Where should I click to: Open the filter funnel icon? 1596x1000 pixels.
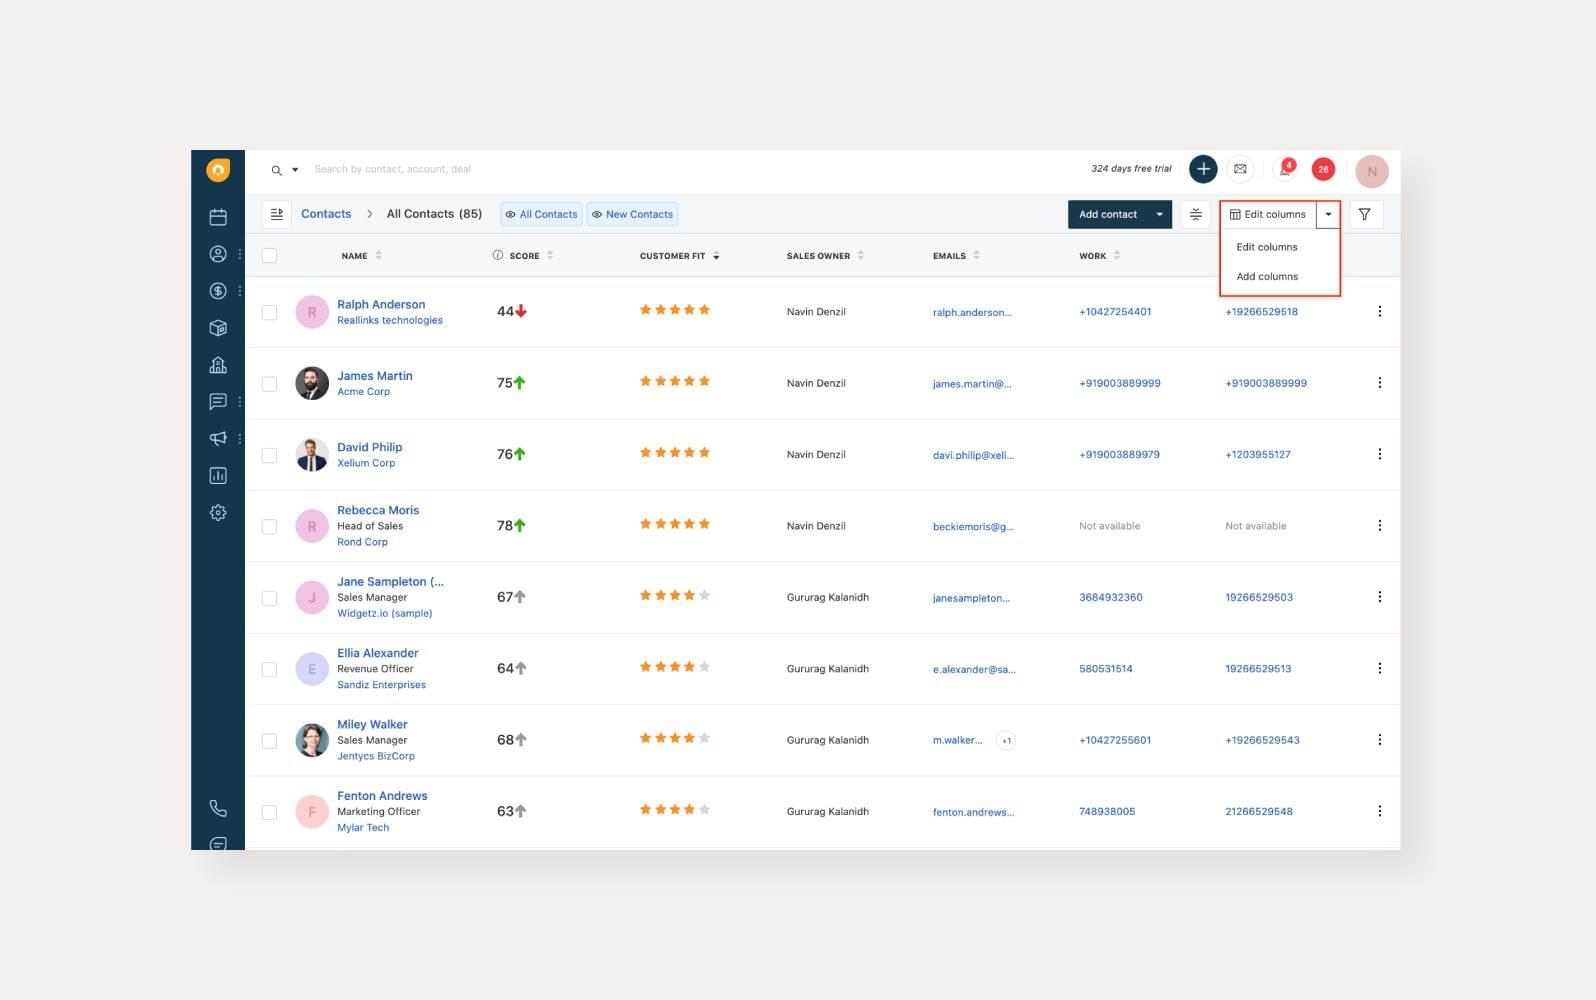(x=1365, y=214)
